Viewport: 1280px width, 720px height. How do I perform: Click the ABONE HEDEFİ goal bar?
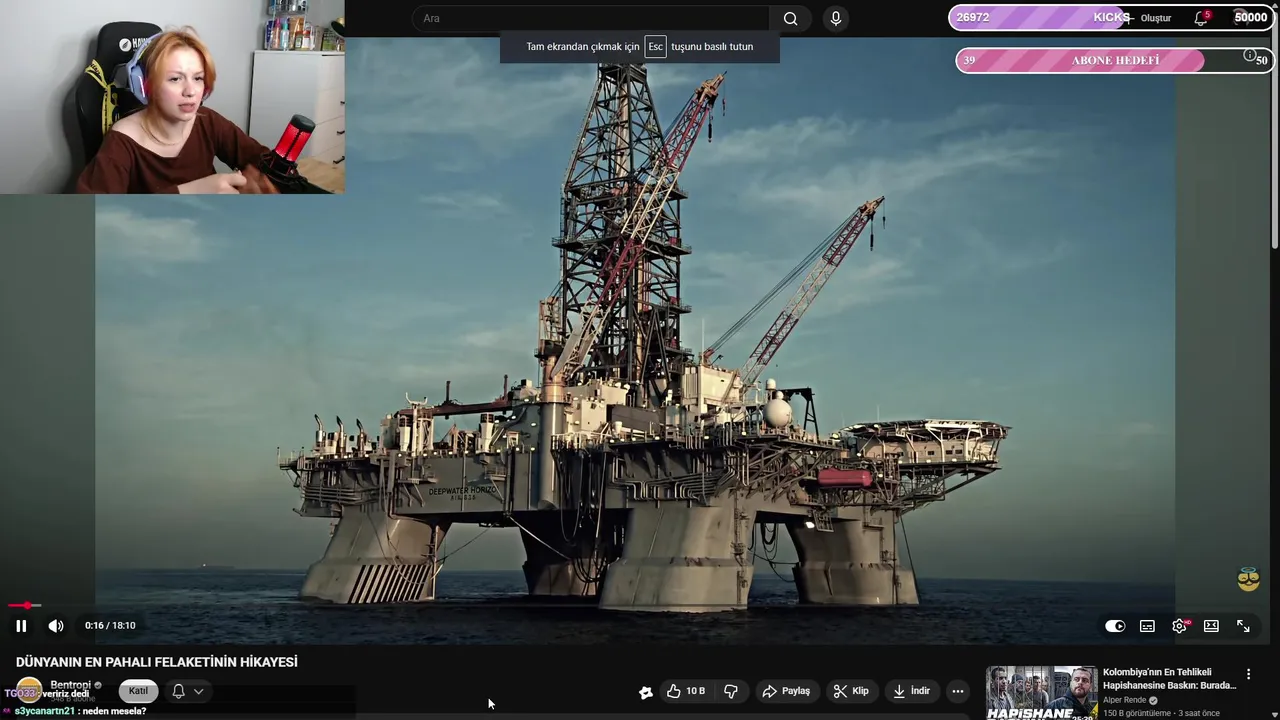[1114, 60]
